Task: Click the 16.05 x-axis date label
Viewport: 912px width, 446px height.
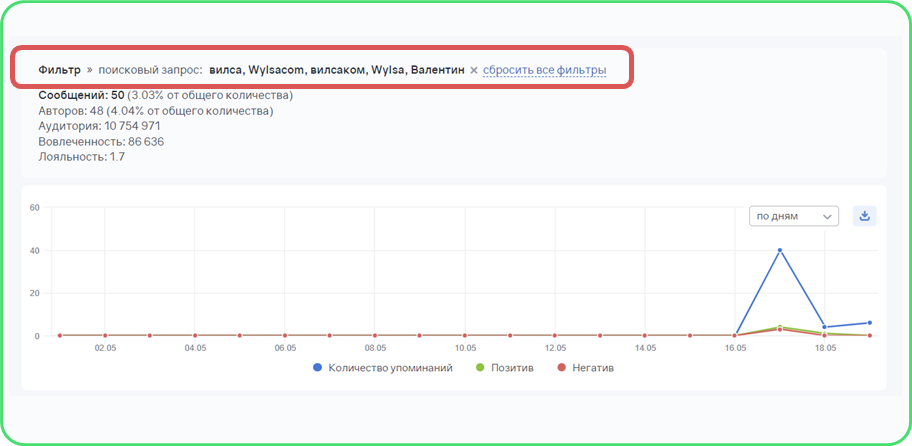Action: (735, 348)
